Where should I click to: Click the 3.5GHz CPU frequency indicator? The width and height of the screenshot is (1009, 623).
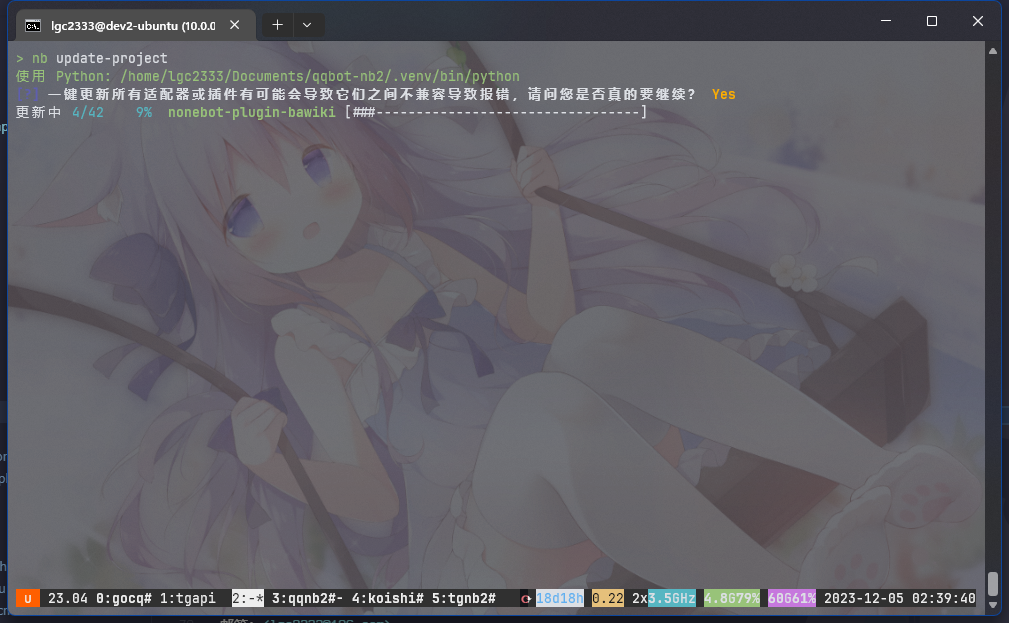click(672, 599)
